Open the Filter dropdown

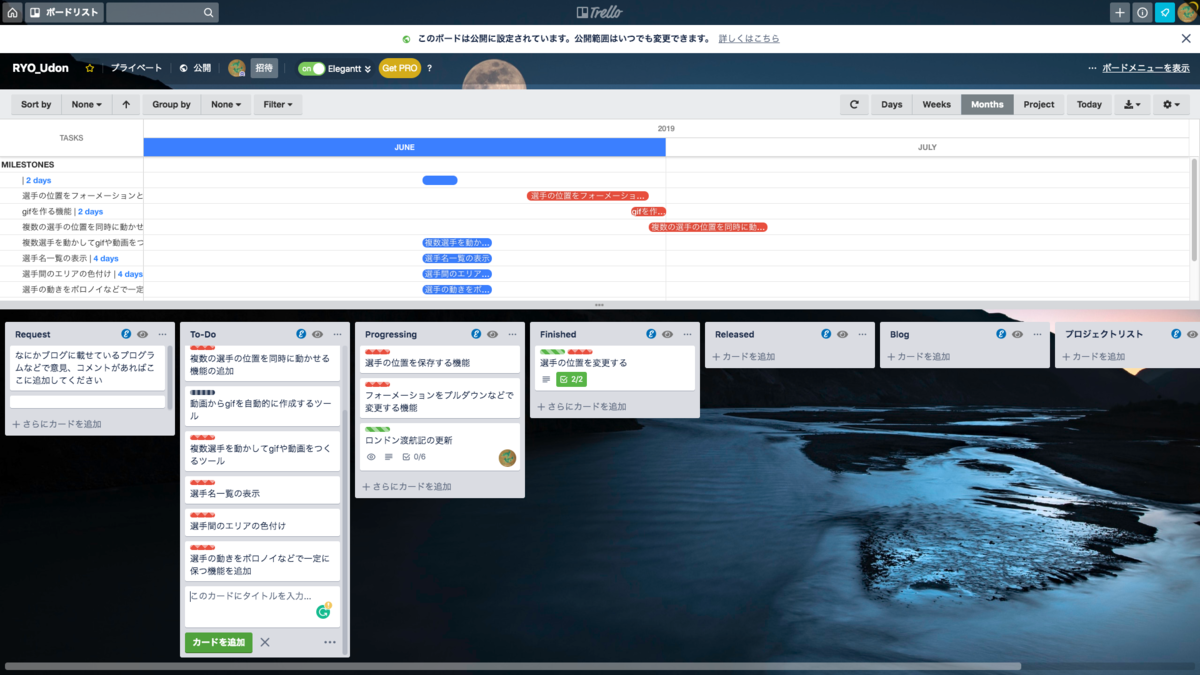coord(277,104)
